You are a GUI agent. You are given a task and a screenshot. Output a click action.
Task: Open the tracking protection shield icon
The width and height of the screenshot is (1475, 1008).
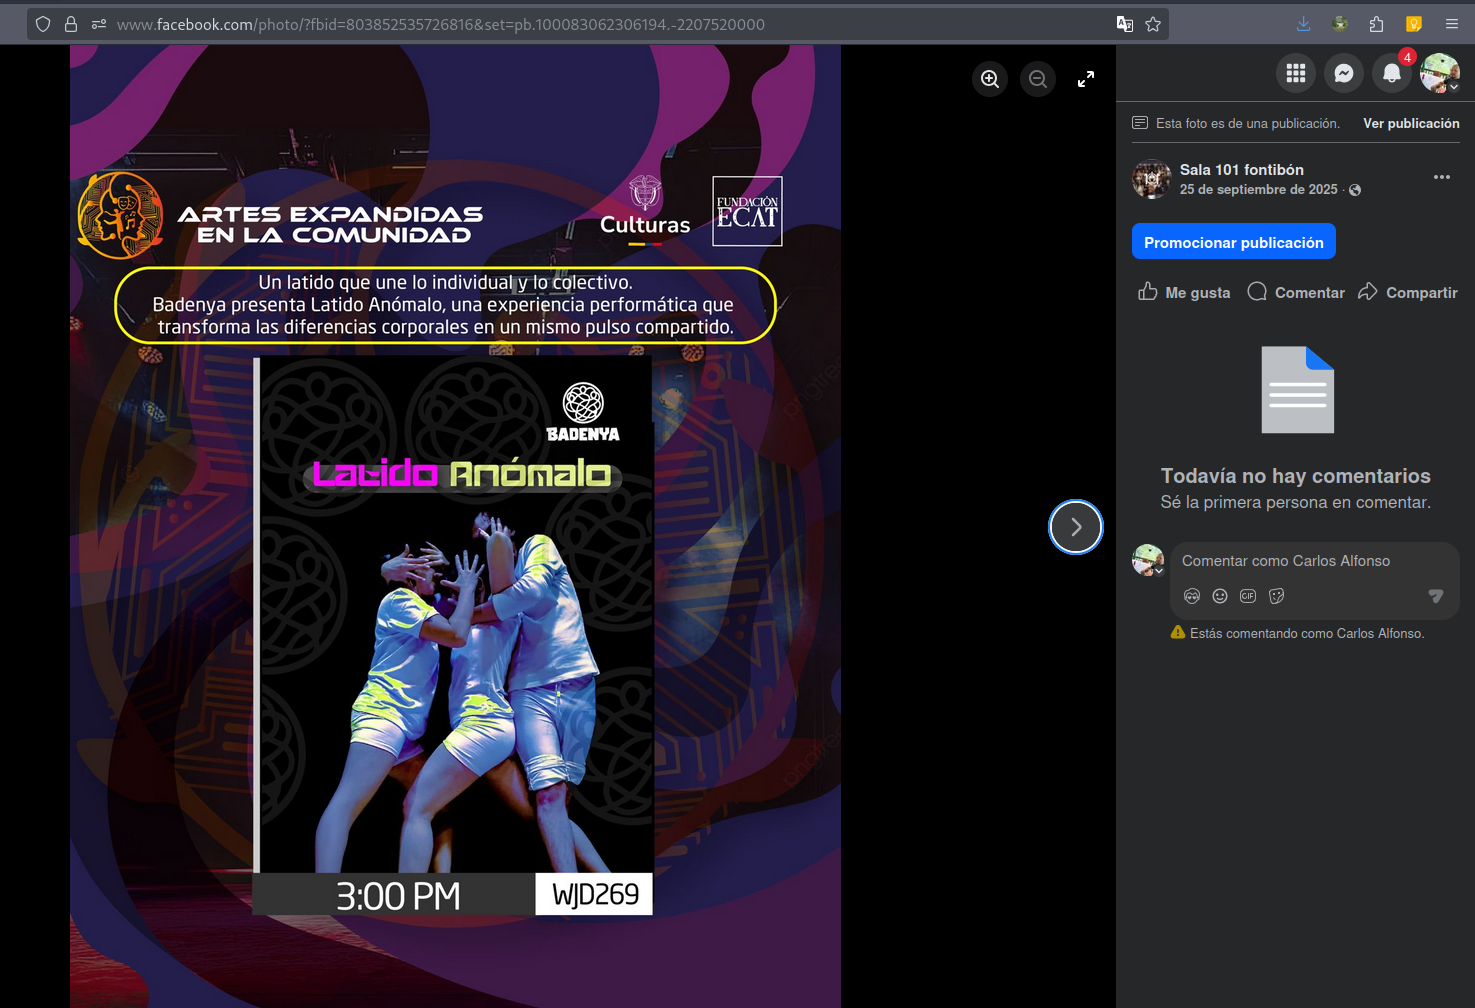click(x=43, y=24)
